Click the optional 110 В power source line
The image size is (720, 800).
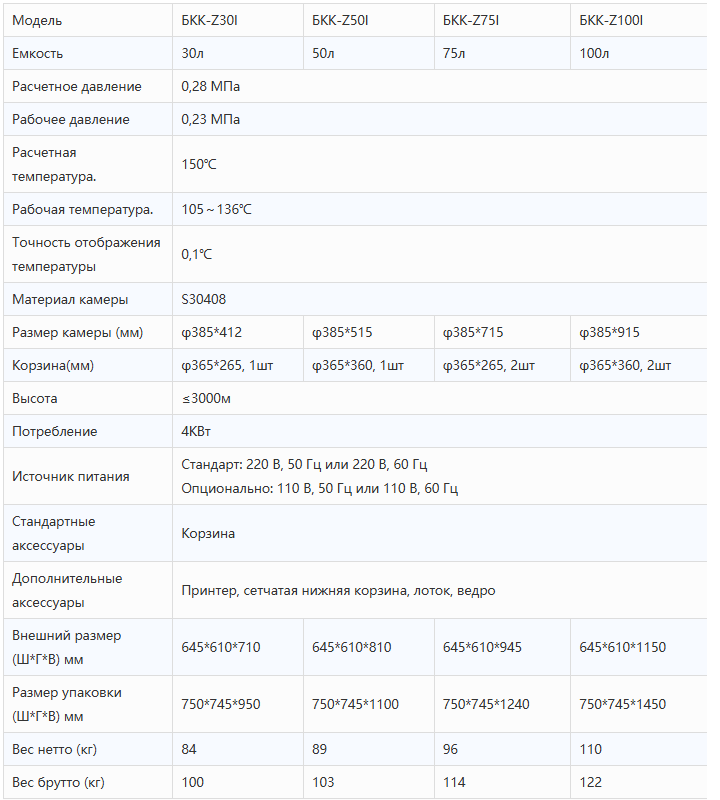coord(320,488)
